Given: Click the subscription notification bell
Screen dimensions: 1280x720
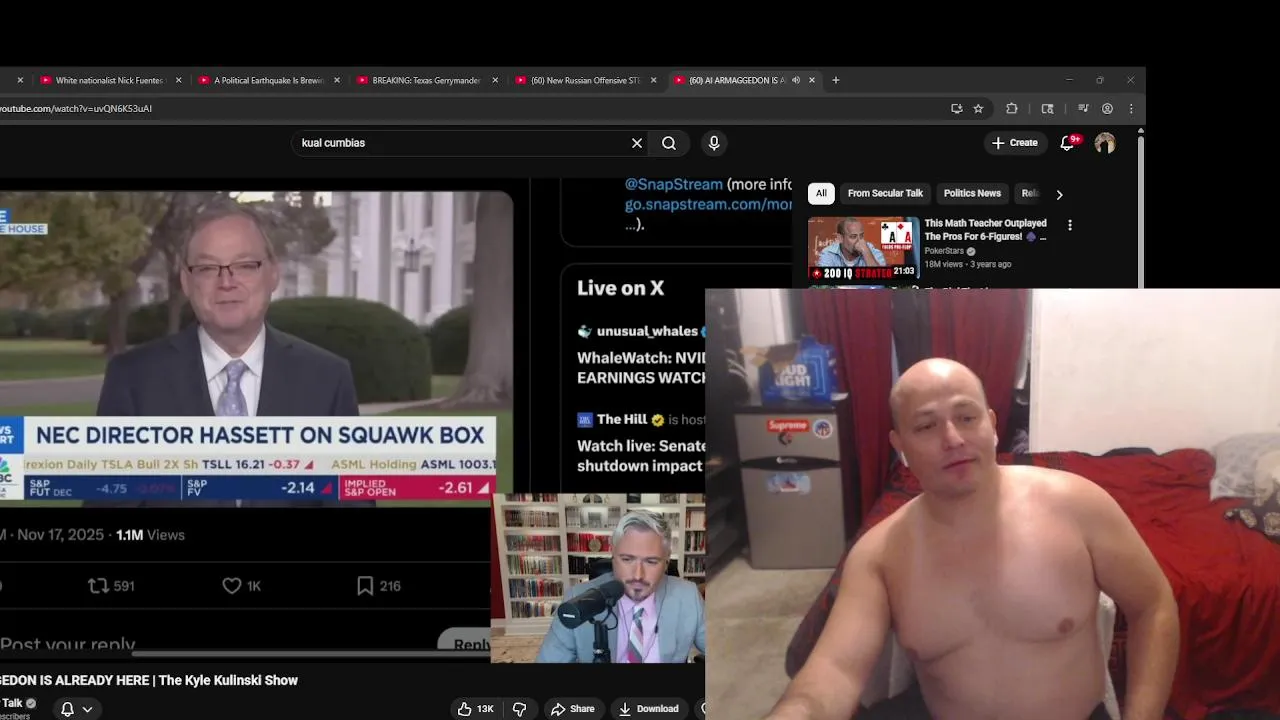Looking at the screenshot, I should pos(67,709).
